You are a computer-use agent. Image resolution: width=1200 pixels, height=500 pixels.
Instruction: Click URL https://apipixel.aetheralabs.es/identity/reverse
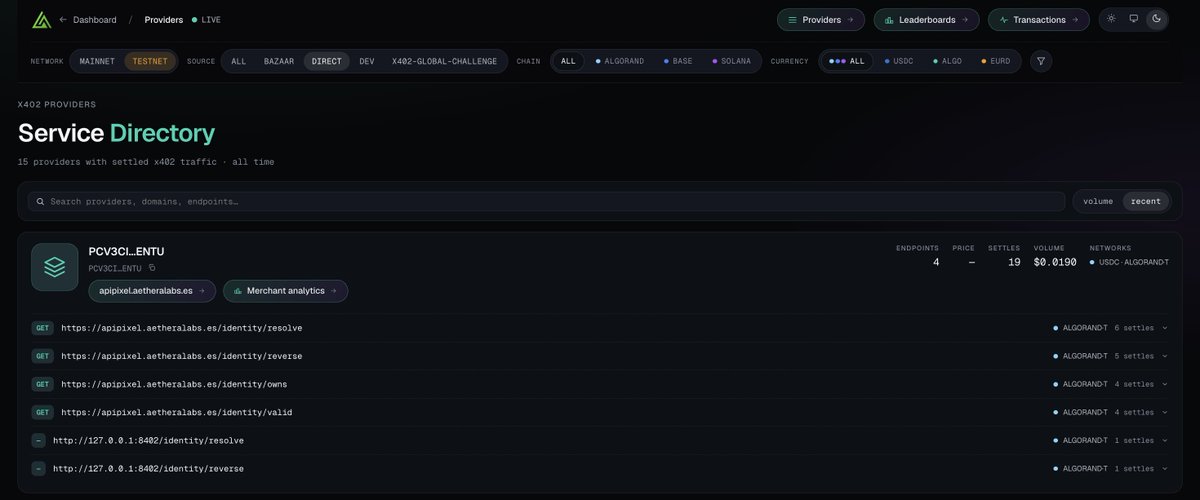tap(182, 356)
